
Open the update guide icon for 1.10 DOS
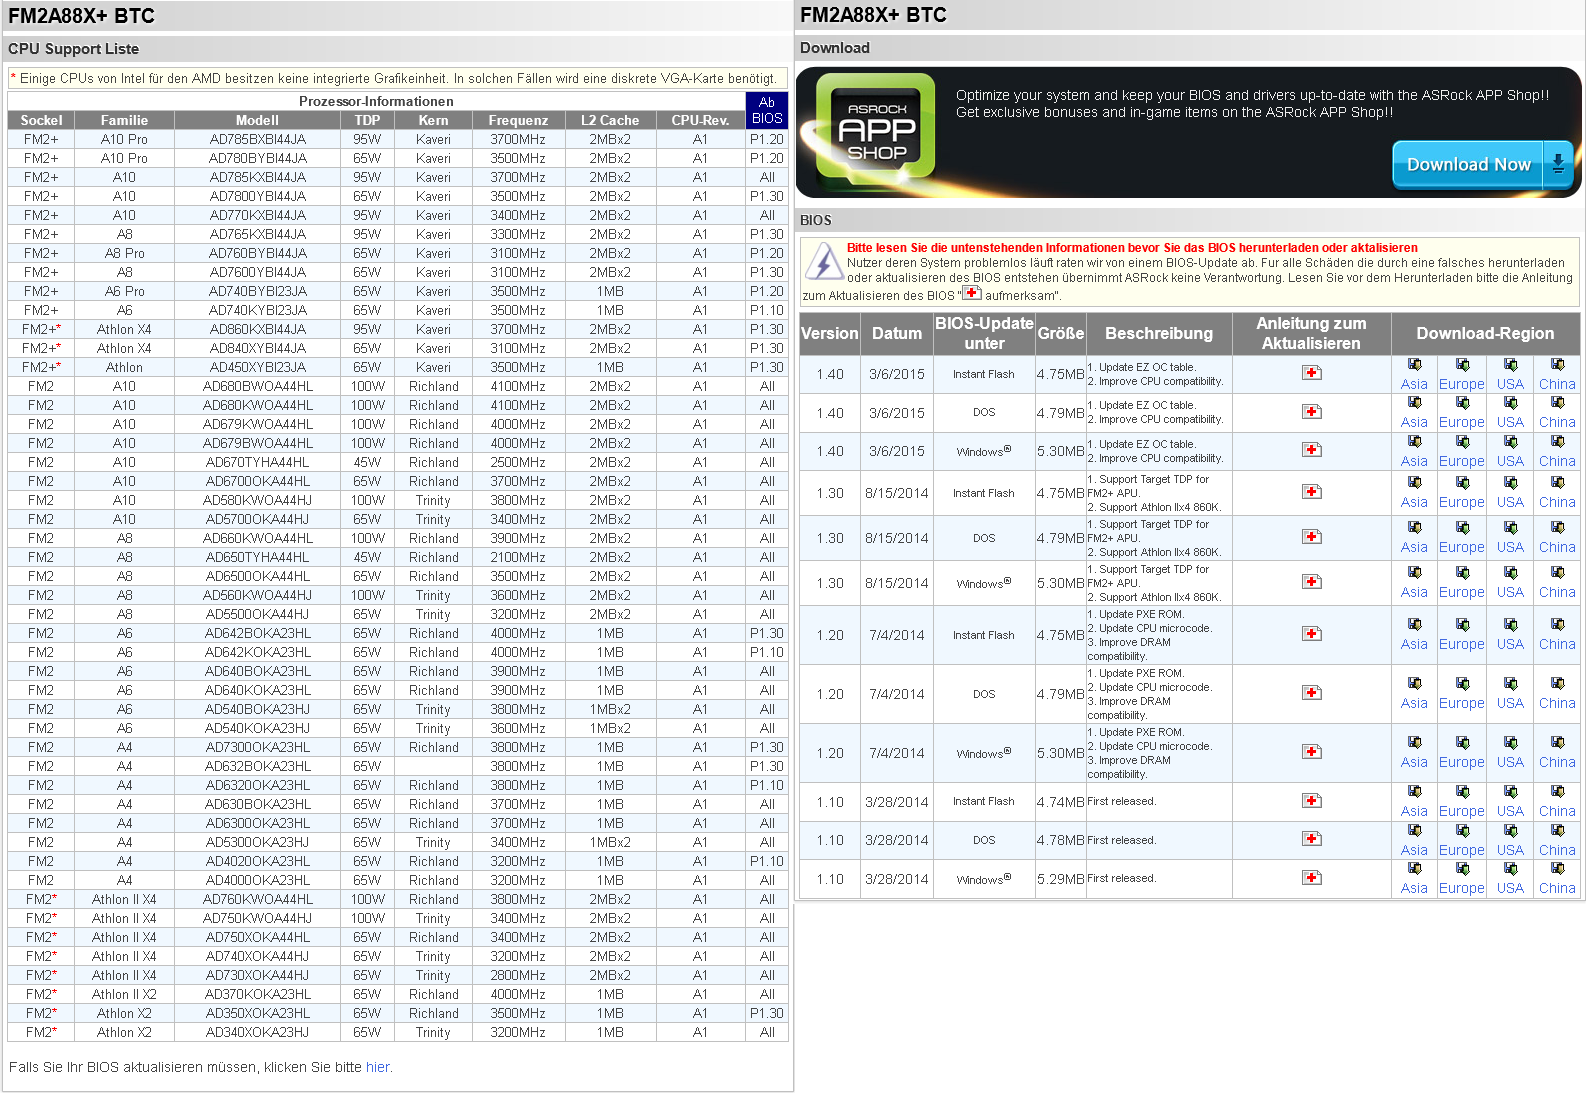(1312, 839)
